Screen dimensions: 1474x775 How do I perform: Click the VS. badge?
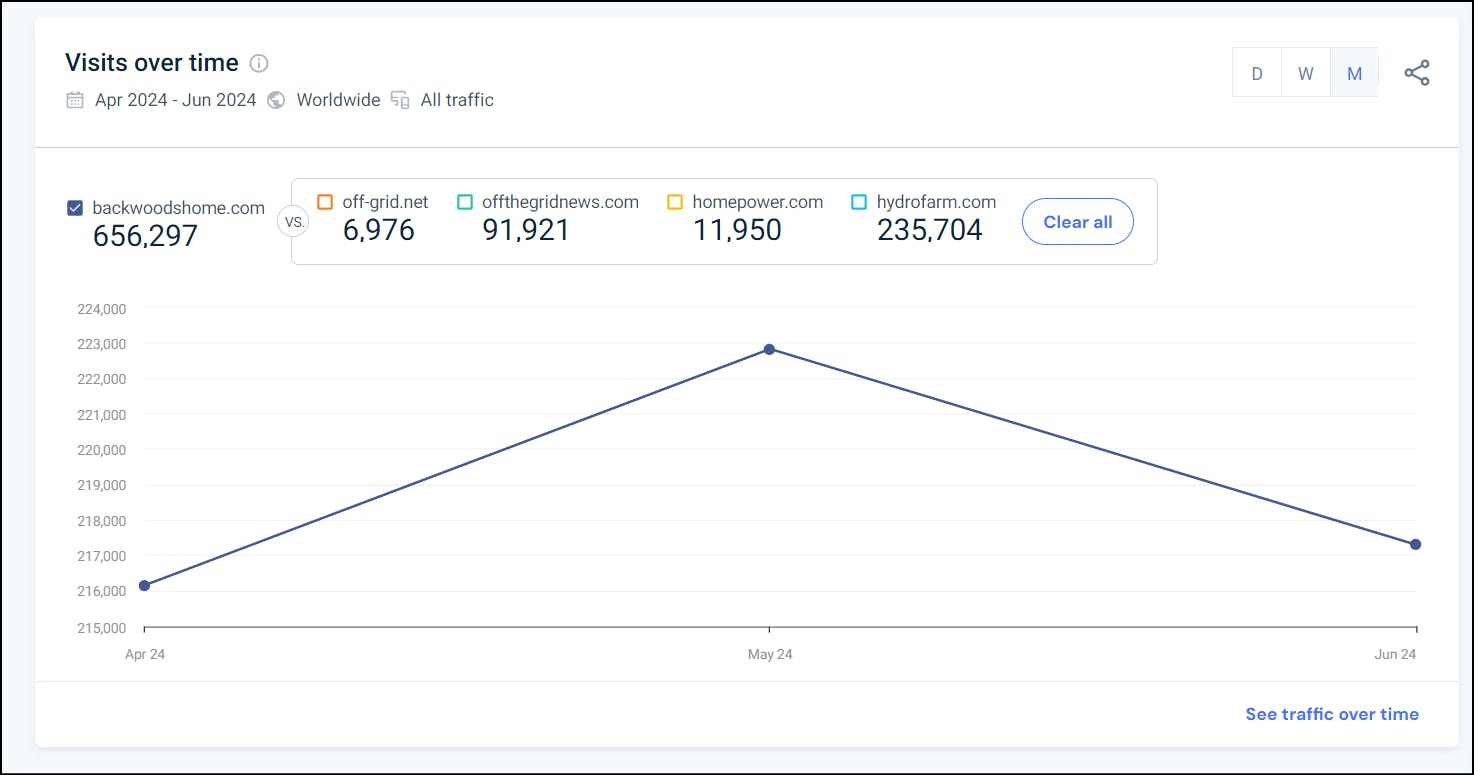tap(295, 222)
